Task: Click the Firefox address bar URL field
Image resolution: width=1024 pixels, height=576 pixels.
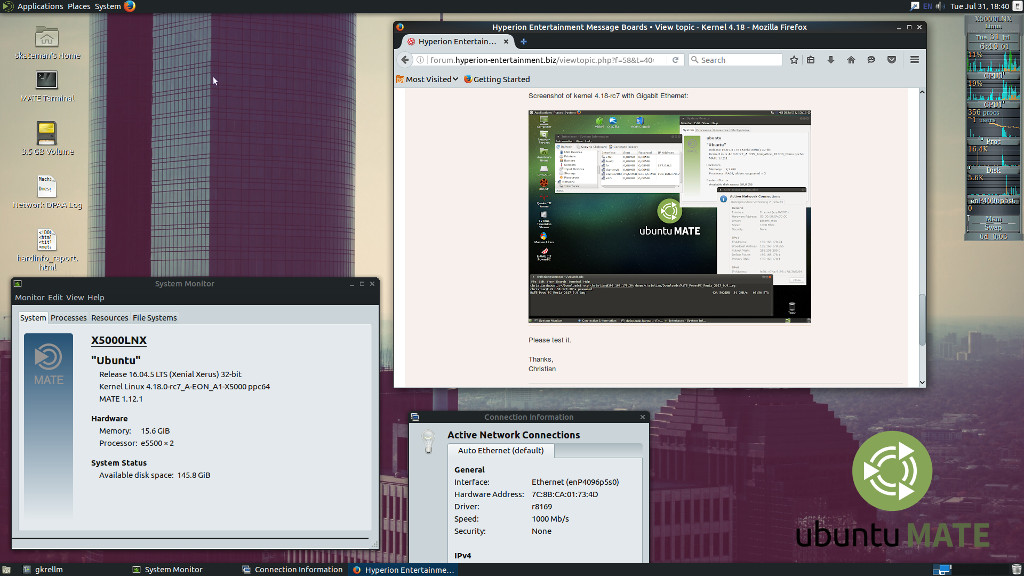Action: [542, 59]
